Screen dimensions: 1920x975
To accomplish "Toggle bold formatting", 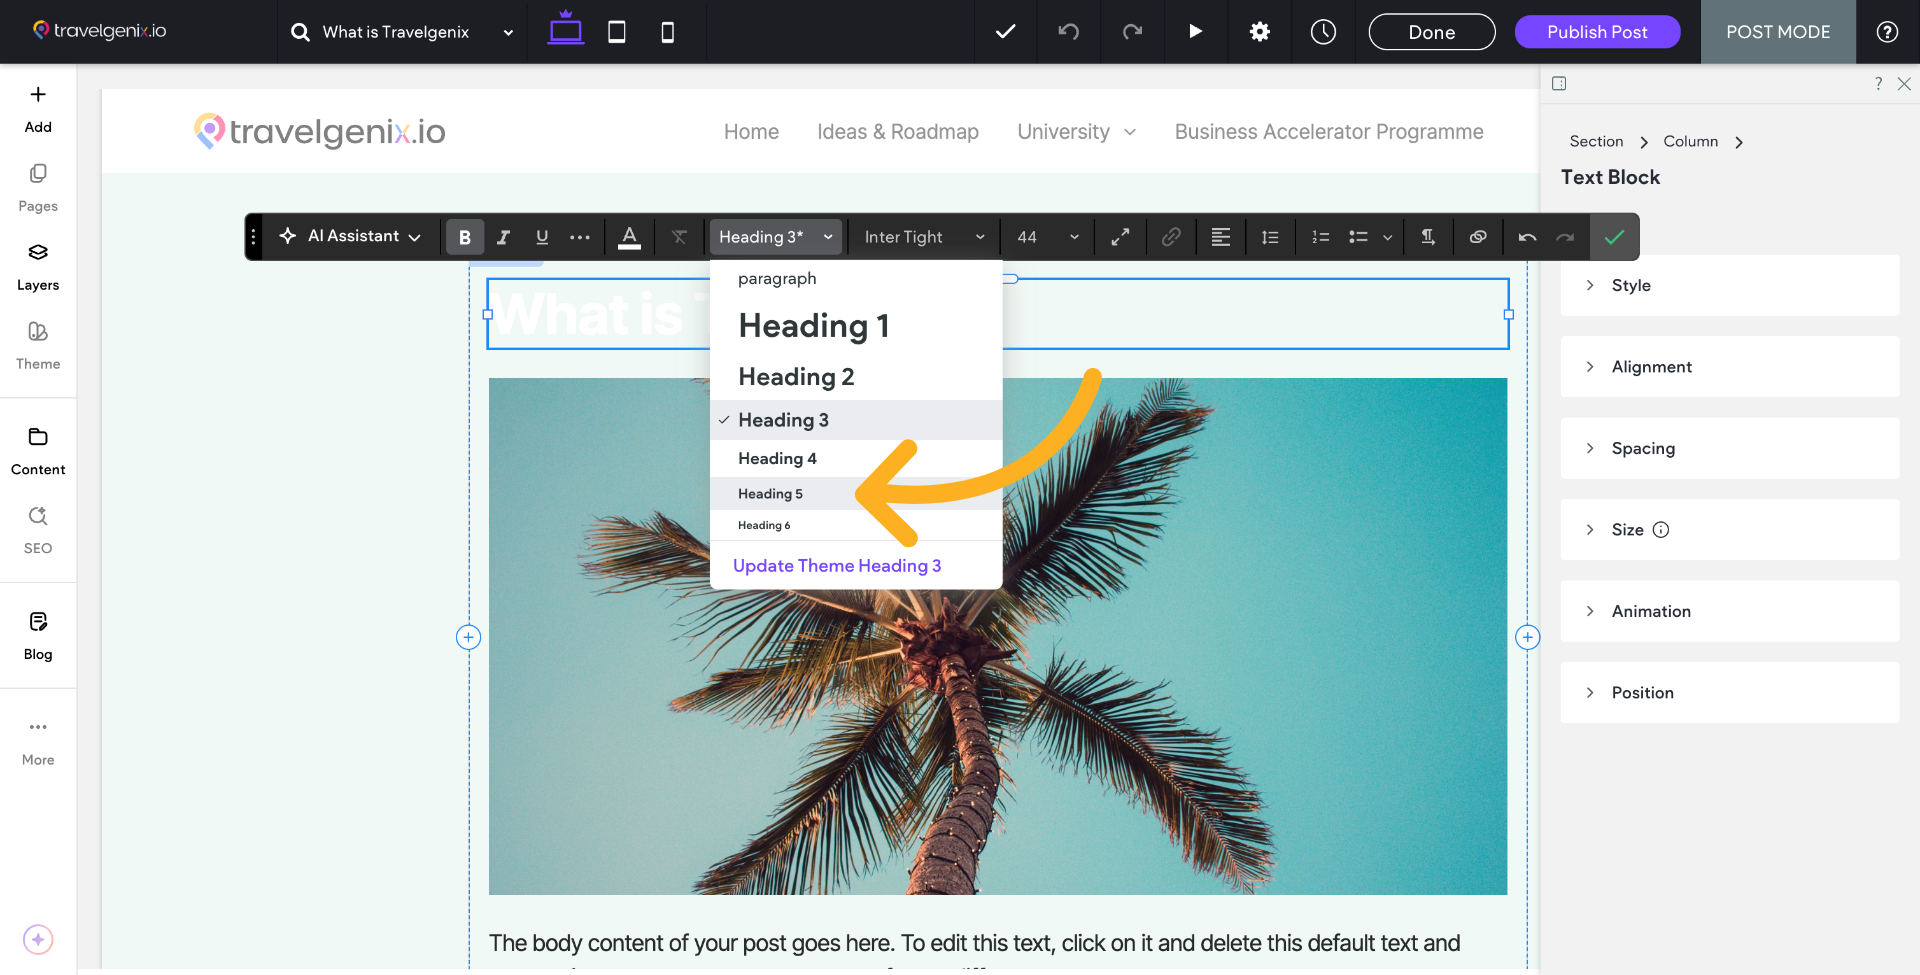I will tap(465, 237).
